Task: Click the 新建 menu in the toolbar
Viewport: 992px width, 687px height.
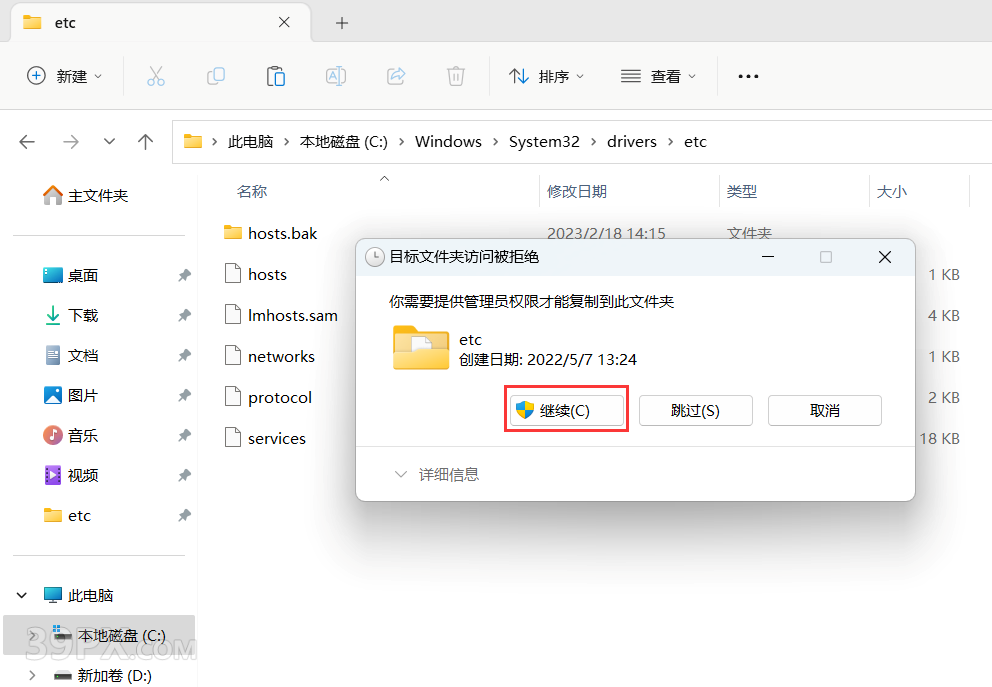Action: pos(63,75)
